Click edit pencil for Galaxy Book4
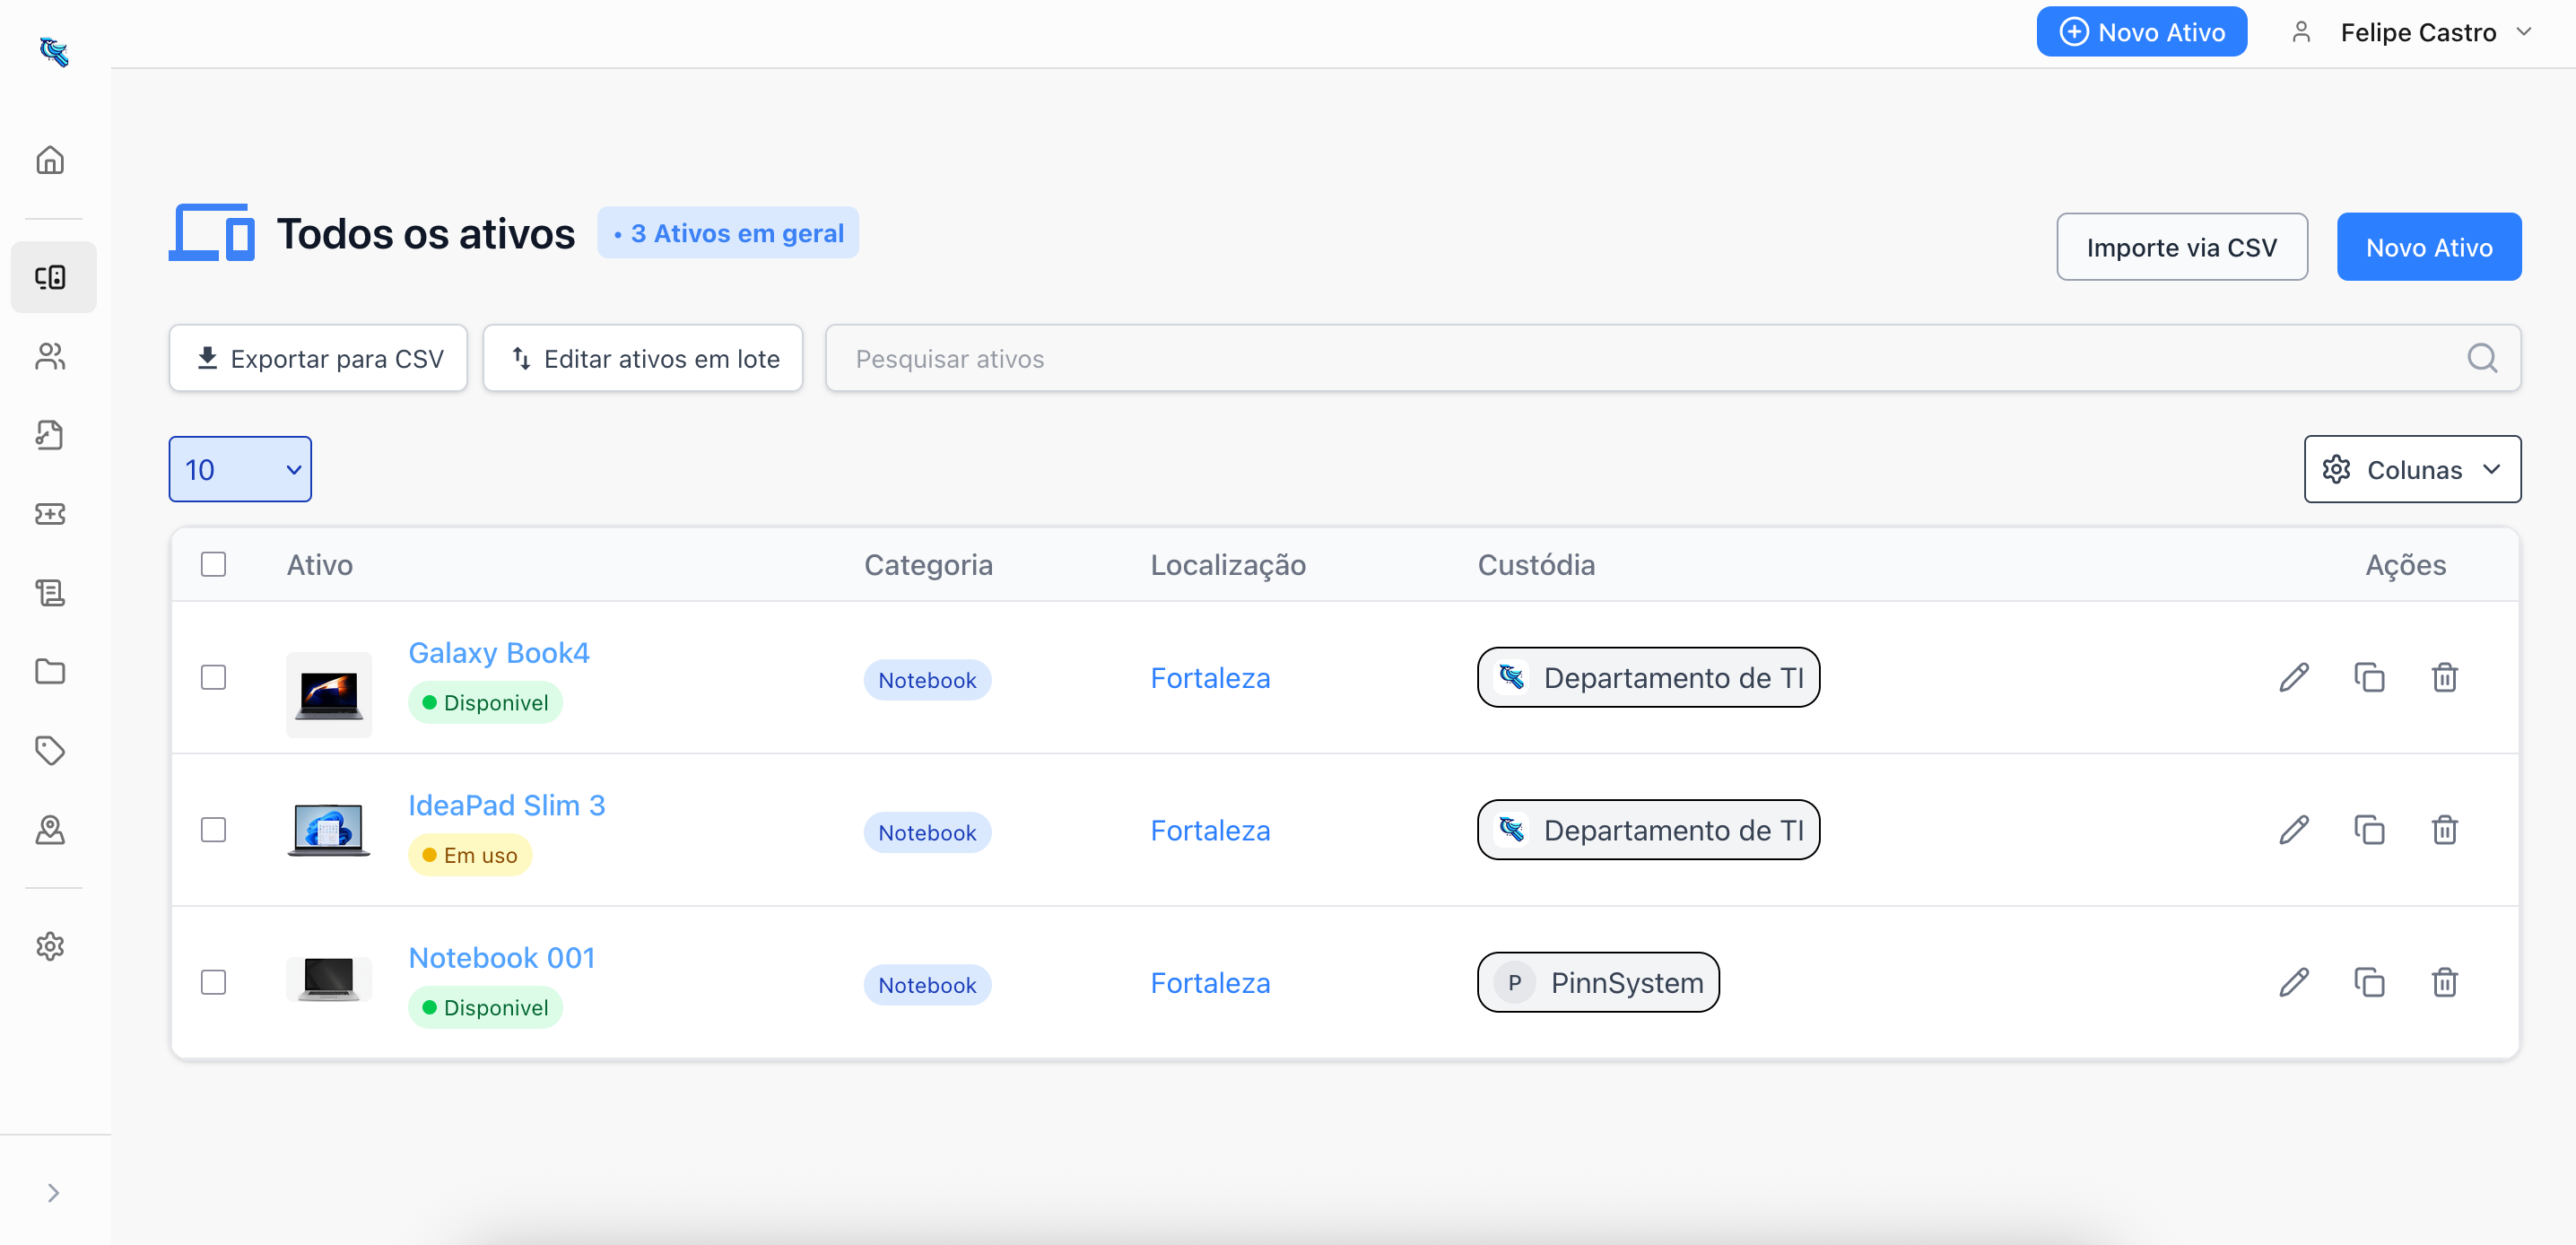The height and width of the screenshot is (1245, 2576). [x=2294, y=678]
